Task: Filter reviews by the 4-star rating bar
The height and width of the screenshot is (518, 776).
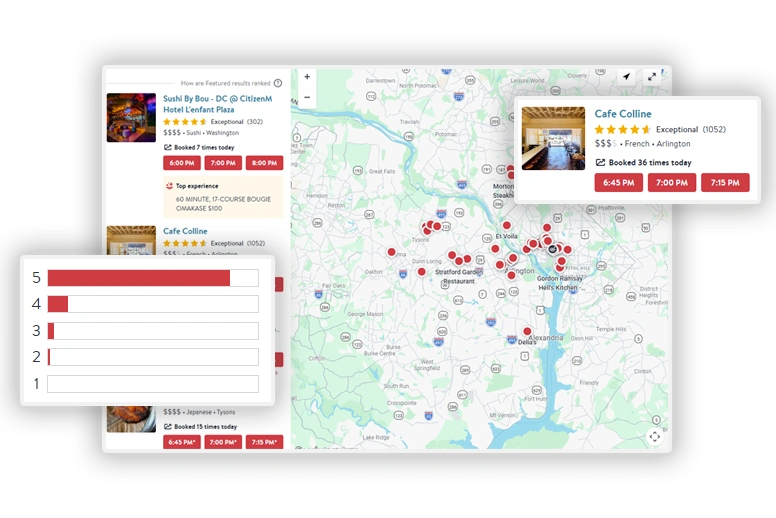Action: pos(152,304)
